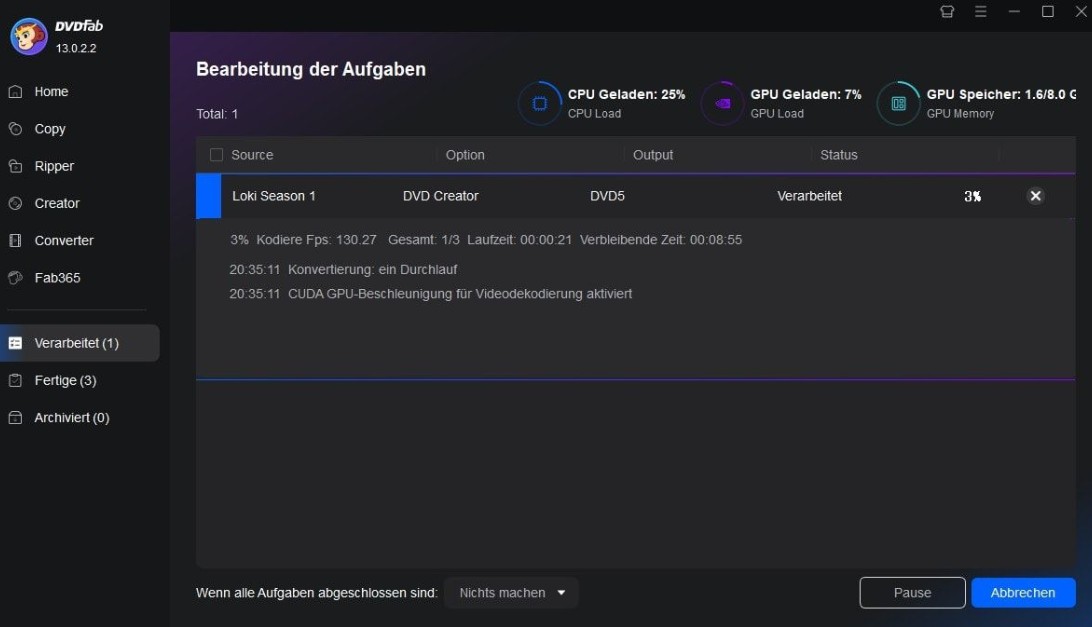Tick the select-all Source checkbox
The image size is (1092, 627).
(217, 155)
